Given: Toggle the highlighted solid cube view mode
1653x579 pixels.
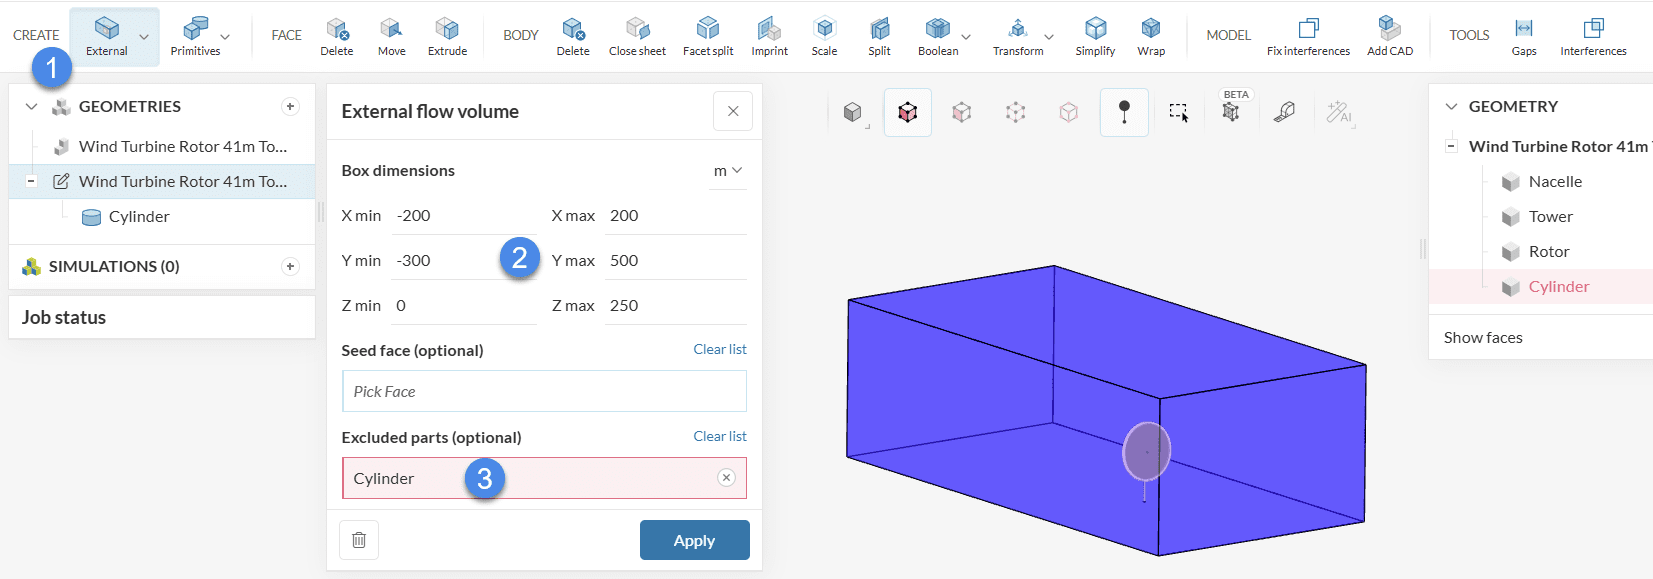Looking at the screenshot, I should [x=907, y=112].
